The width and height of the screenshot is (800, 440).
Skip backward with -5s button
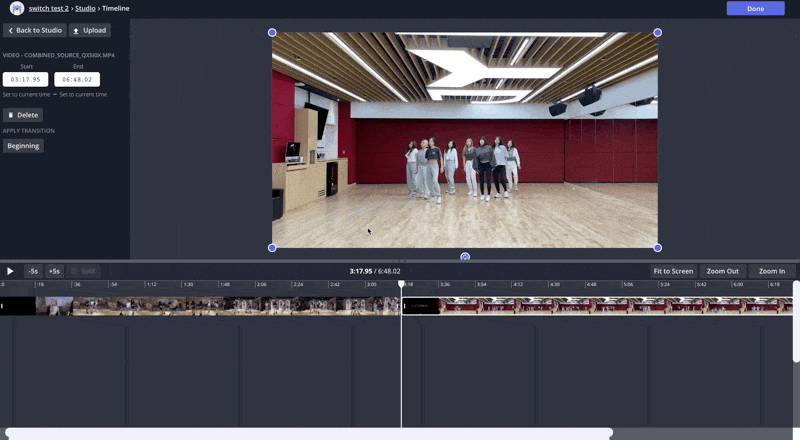pyautogui.click(x=33, y=271)
